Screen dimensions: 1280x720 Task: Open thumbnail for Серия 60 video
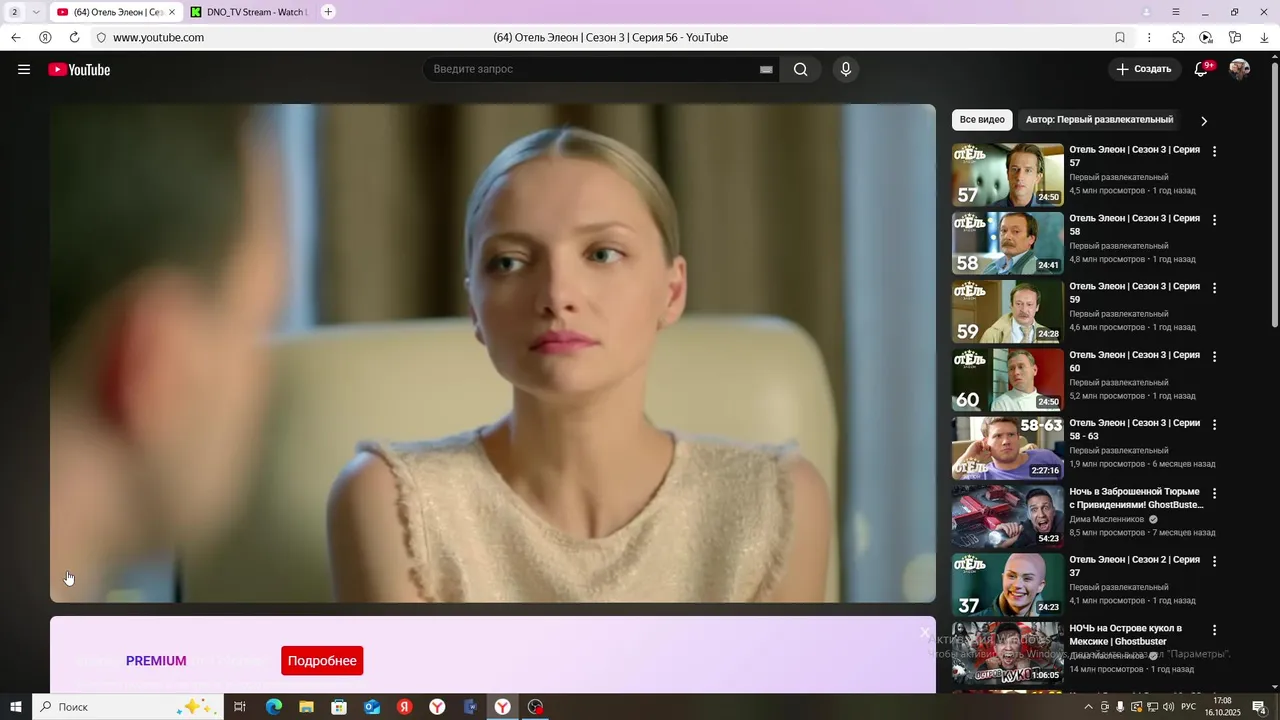[1008, 380]
